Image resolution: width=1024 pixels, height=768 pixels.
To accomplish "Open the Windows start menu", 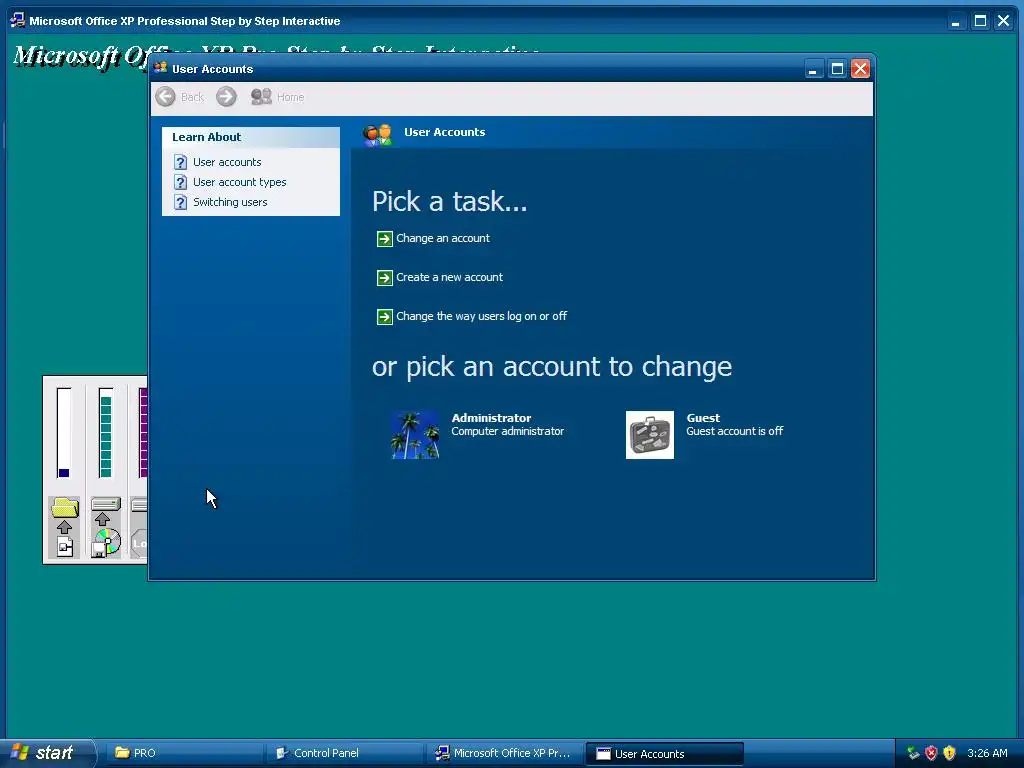I will click(x=47, y=753).
